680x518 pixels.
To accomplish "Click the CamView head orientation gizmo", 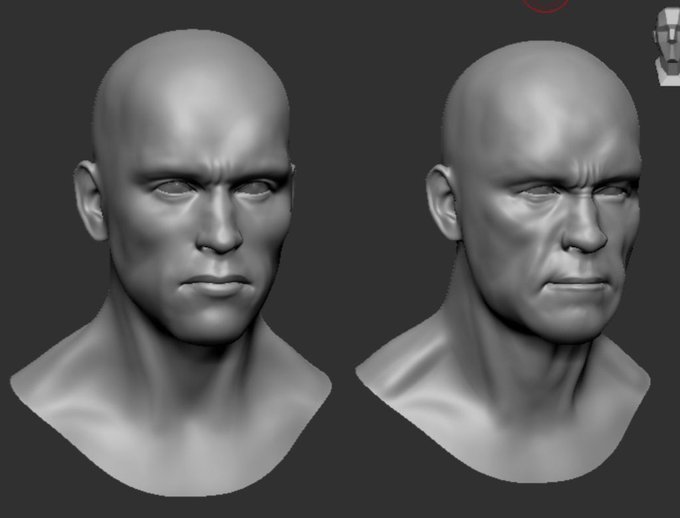I will (x=667, y=47).
